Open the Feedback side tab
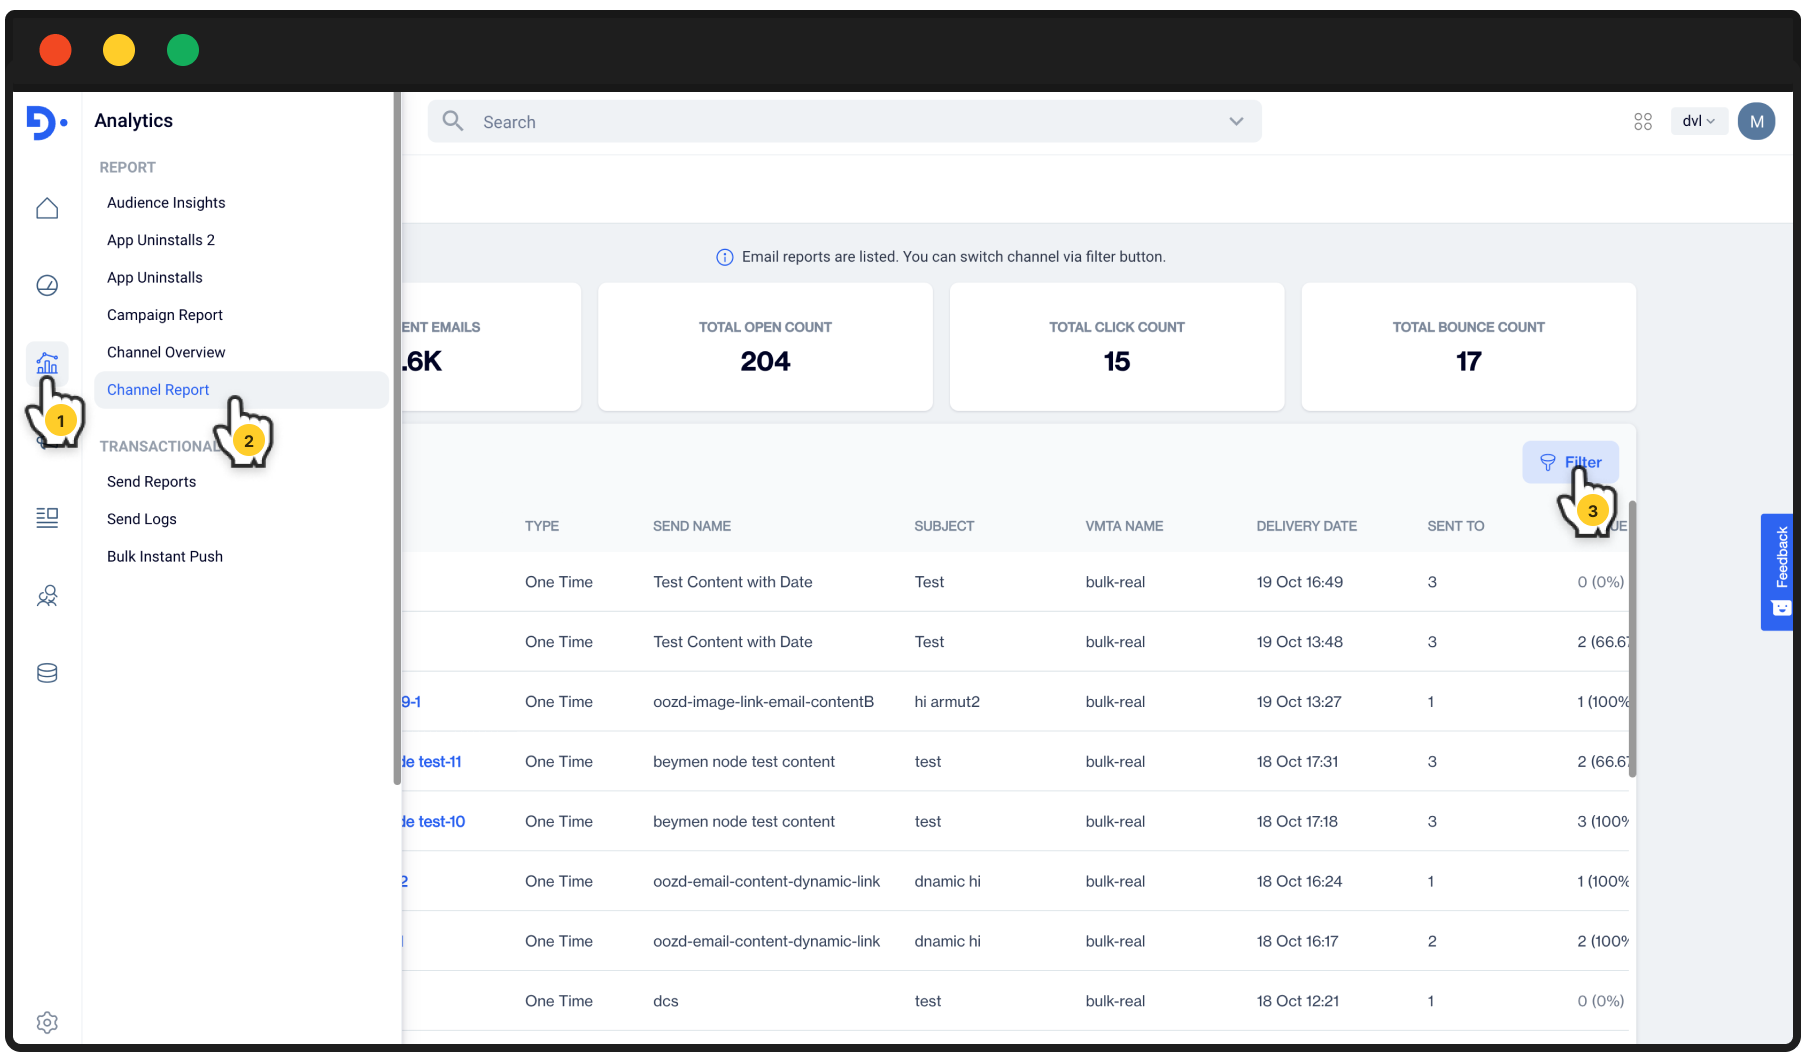1809x1061 pixels. 1777,572
